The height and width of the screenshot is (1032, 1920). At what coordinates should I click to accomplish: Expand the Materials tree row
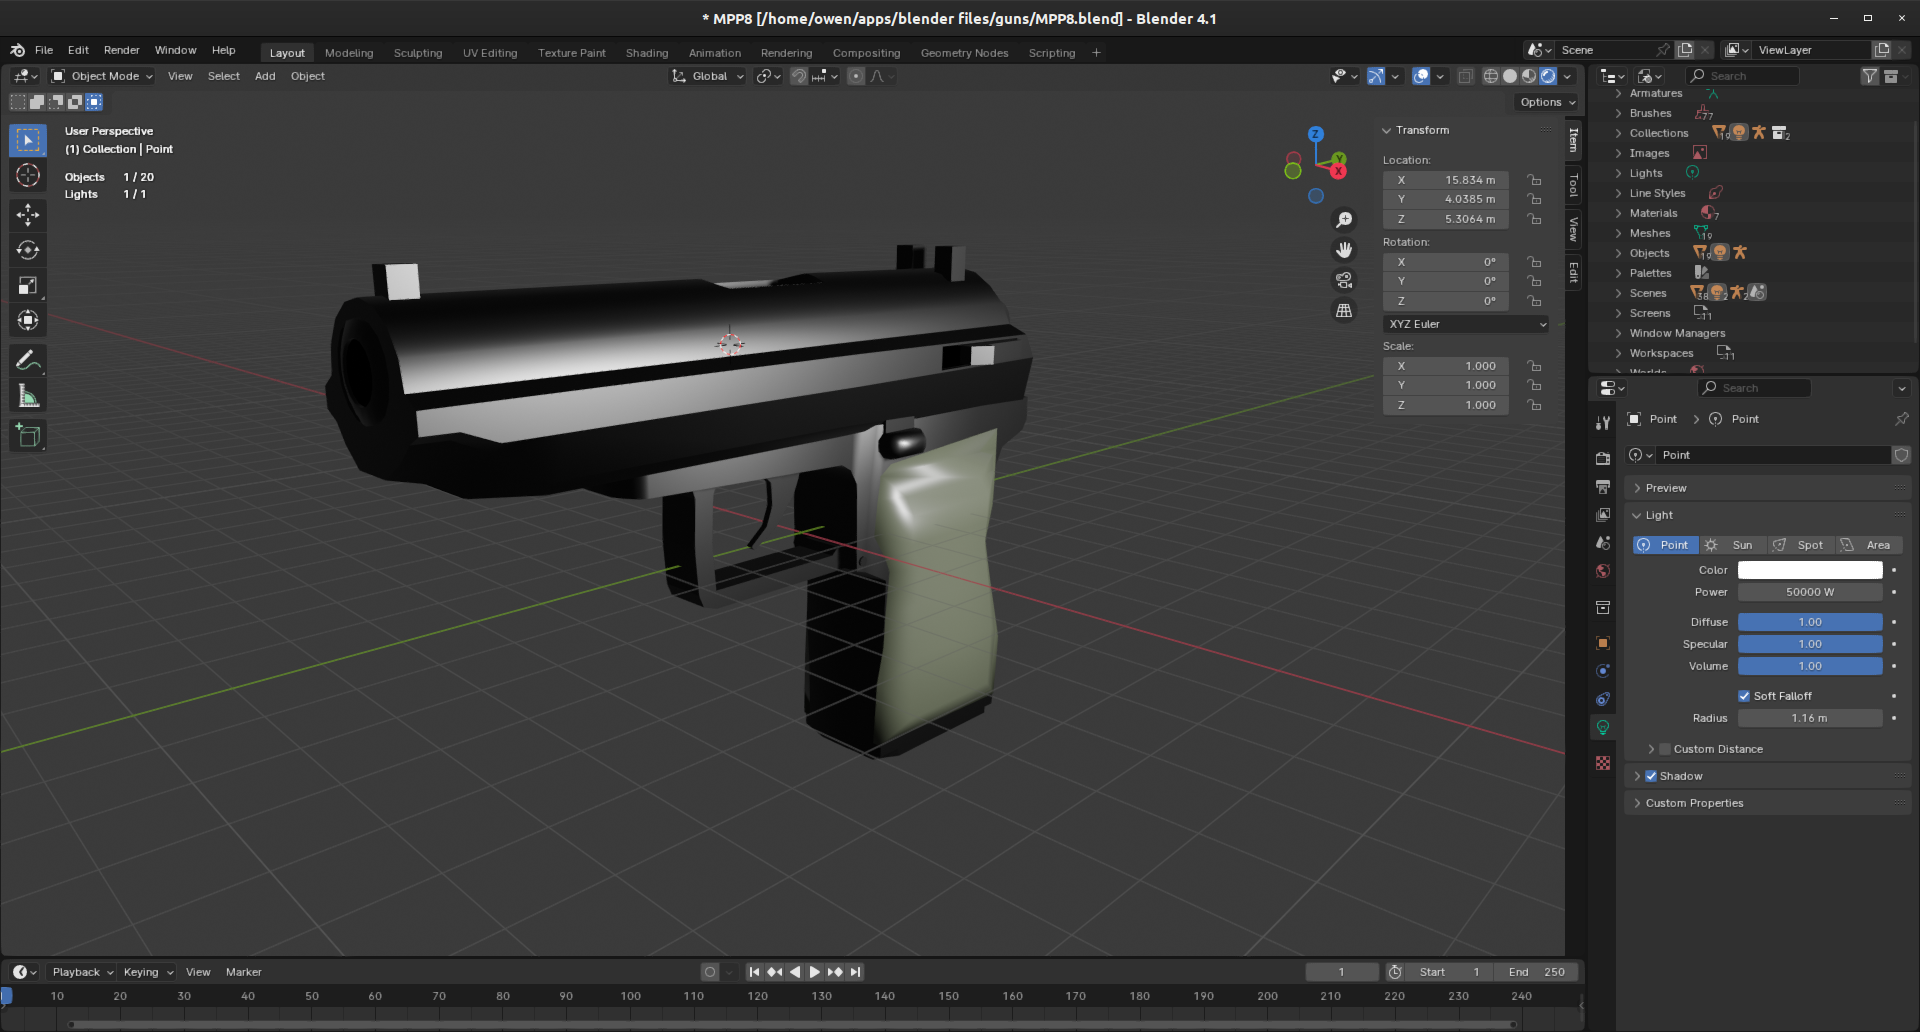[x=1618, y=213]
